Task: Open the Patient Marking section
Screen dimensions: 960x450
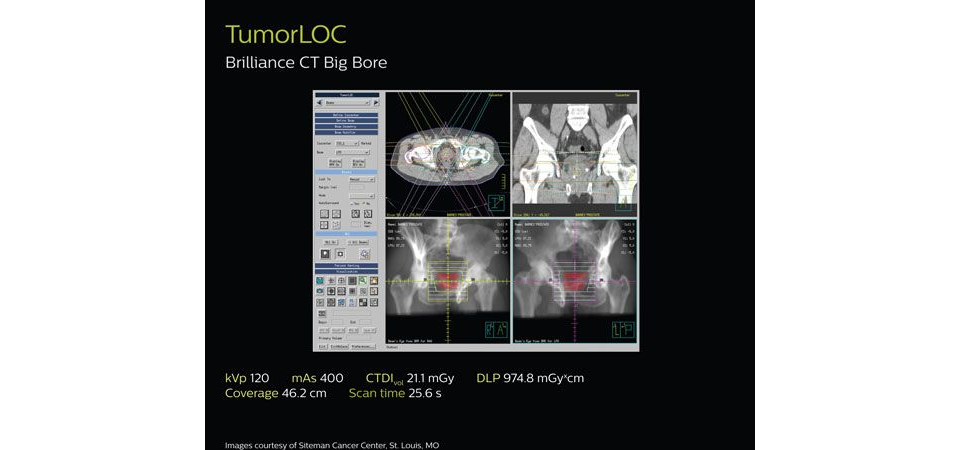Action: pos(347,266)
